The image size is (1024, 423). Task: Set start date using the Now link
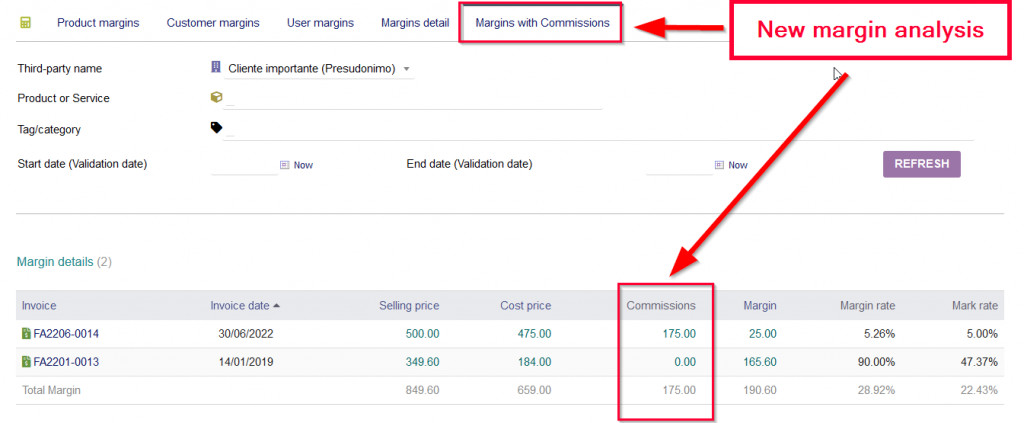303,165
